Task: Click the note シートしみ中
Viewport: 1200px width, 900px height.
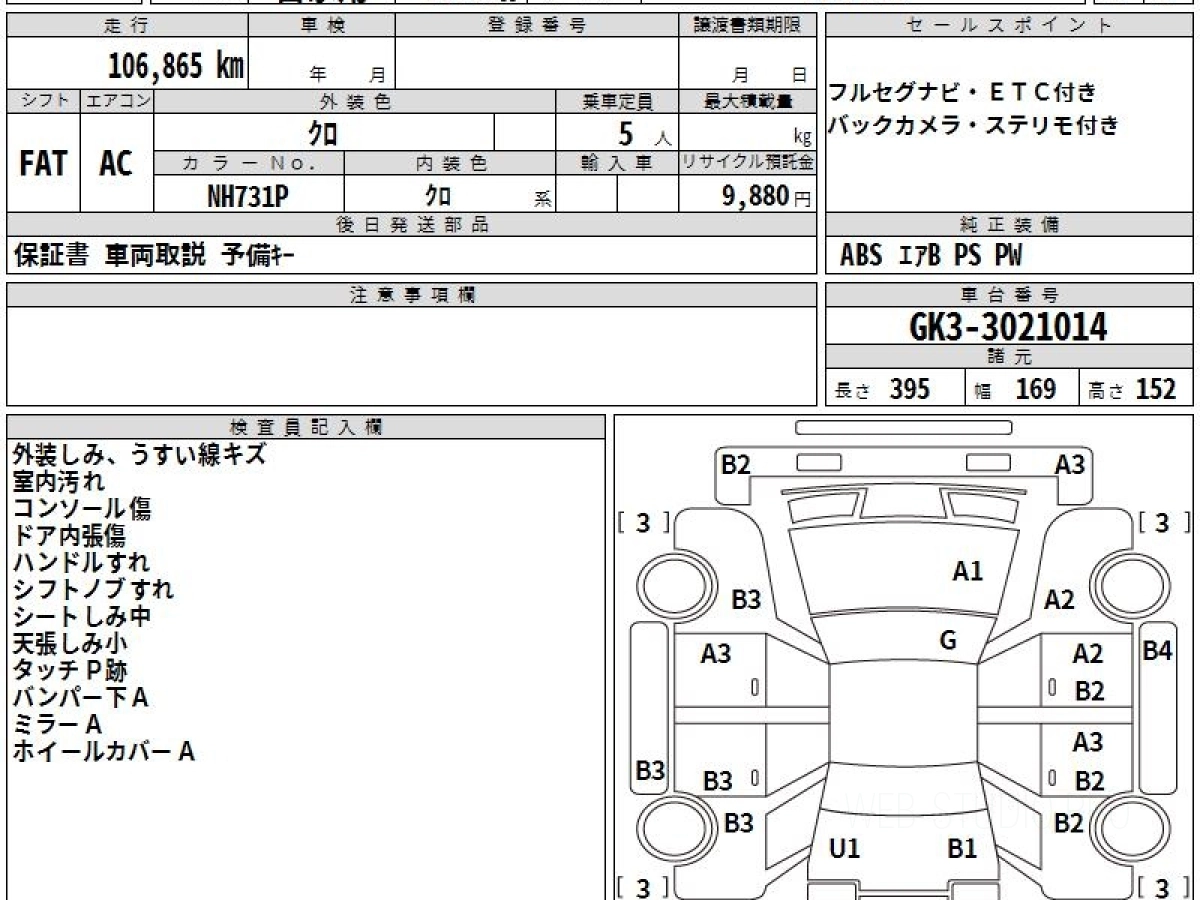Action: [82, 617]
